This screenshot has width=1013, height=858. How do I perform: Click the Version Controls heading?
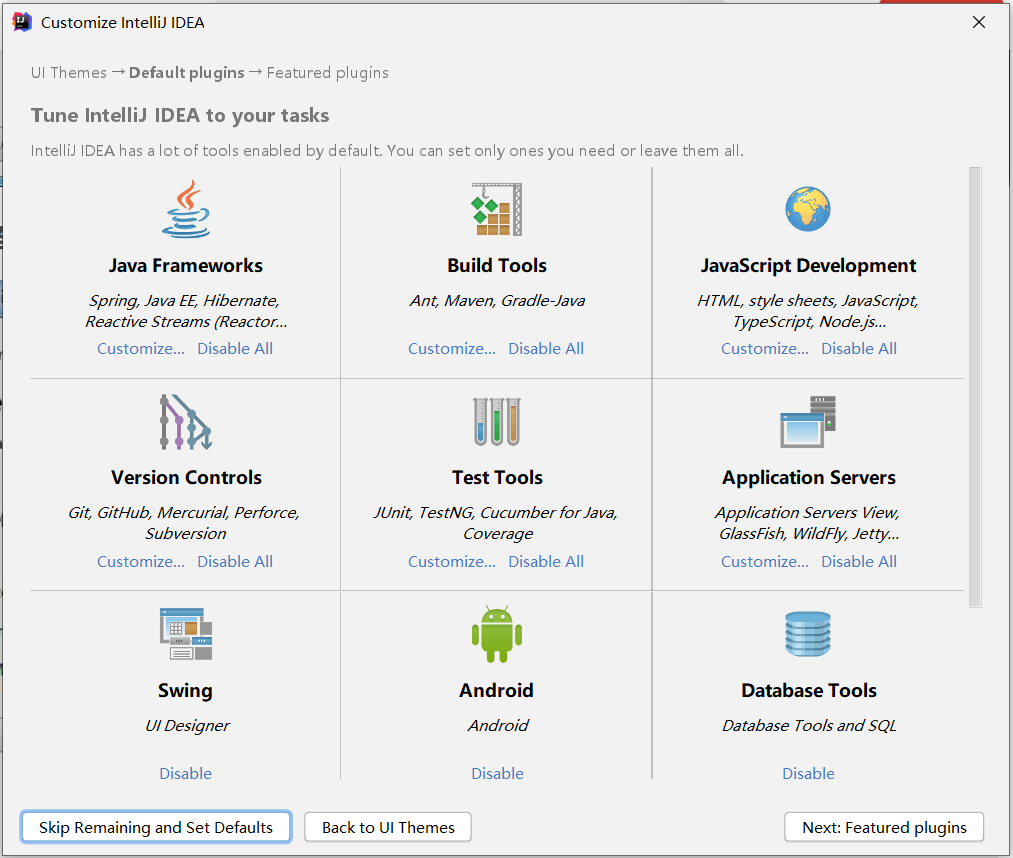pyautogui.click(x=186, y=477)
